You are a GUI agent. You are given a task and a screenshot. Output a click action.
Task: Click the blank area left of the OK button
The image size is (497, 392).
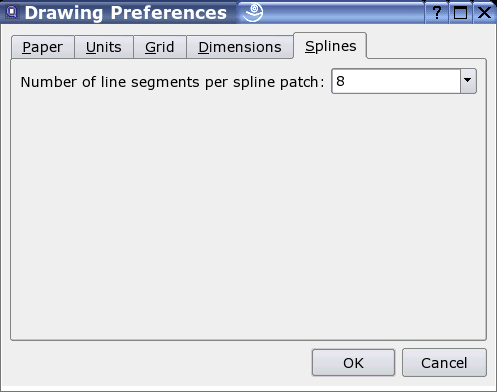tap(160, 363)
